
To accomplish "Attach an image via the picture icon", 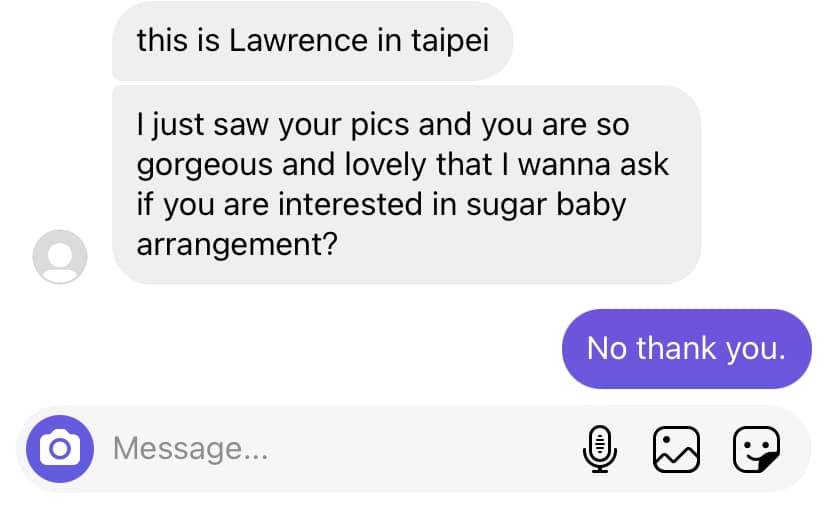I will 677,448.
